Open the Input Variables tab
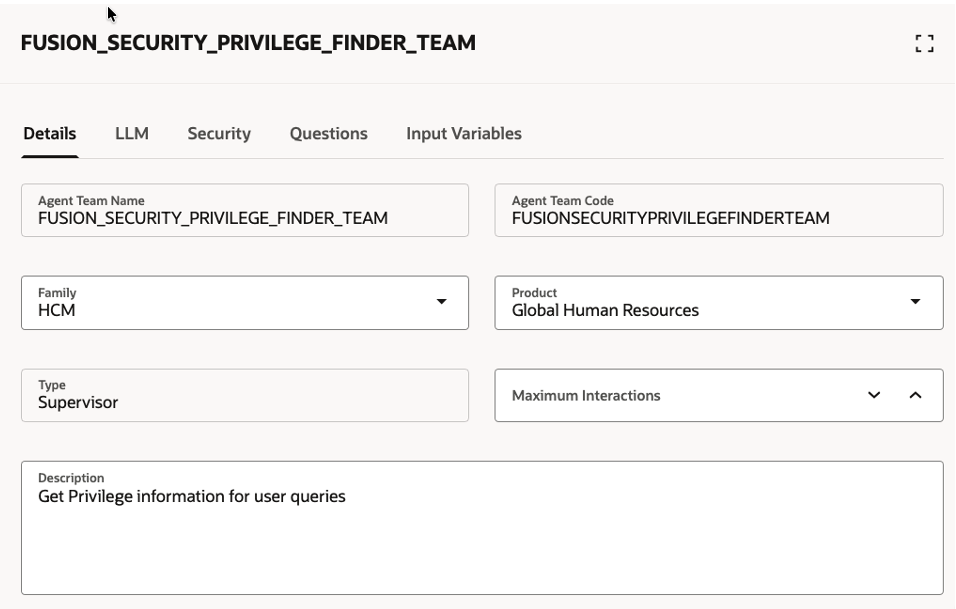The height and width of the screenshot is (609, 956). click(x=464, y=133)
